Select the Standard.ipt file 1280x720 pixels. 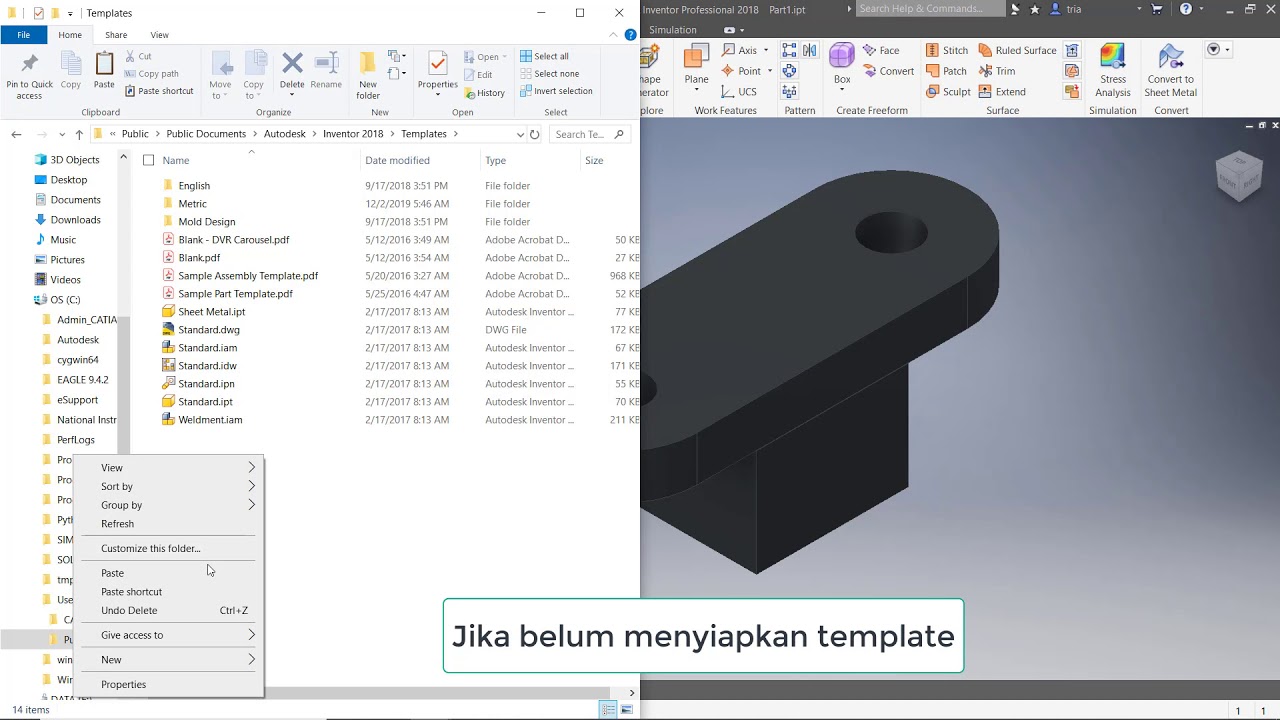(205, 402)
